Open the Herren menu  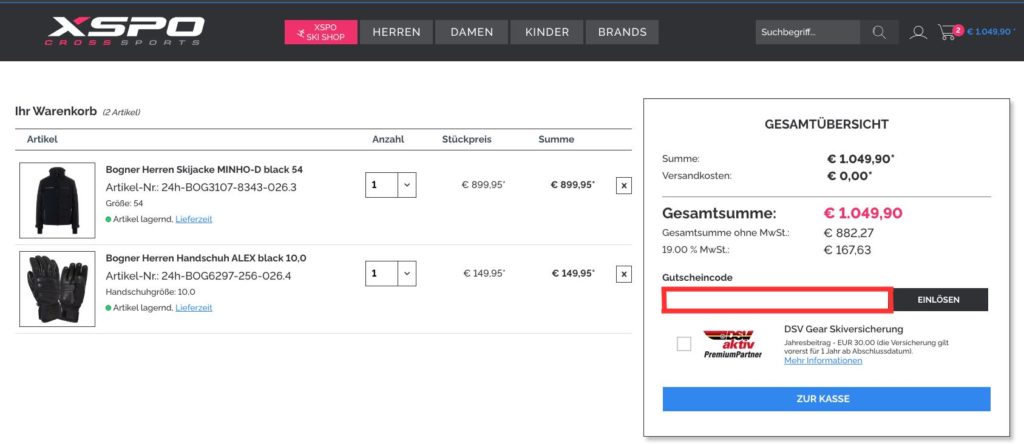click(x=396, y=32)
